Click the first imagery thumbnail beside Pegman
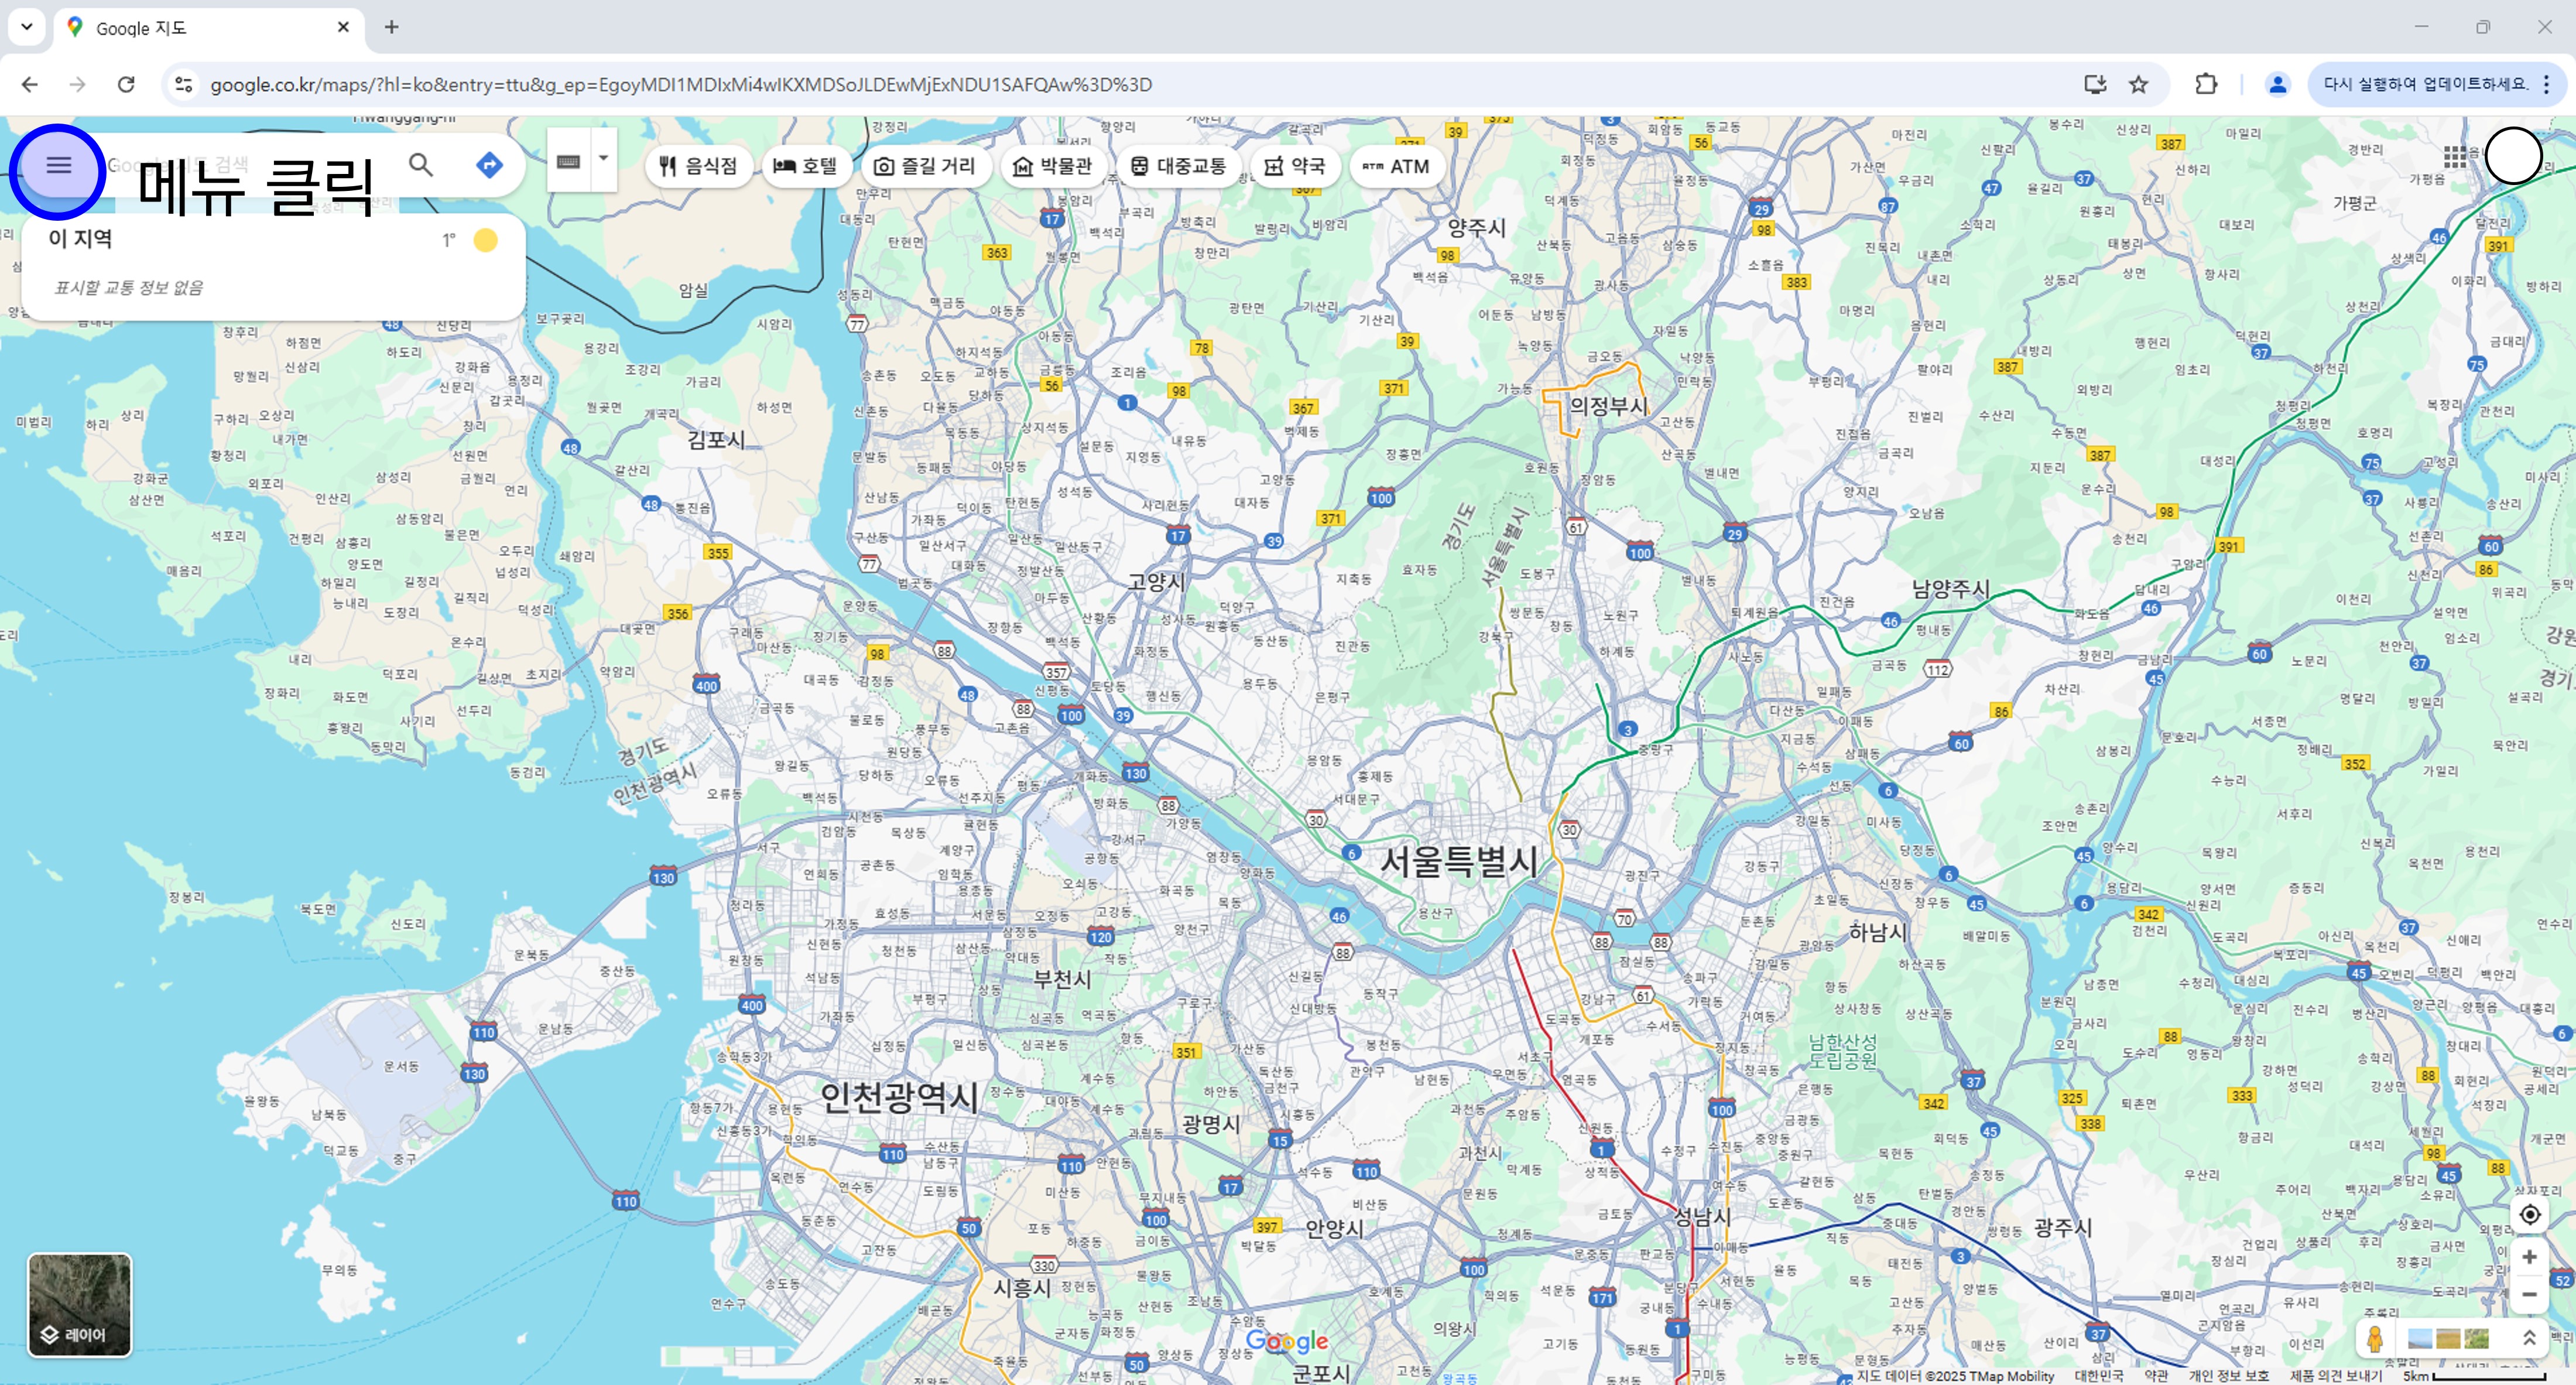This screenshot has width=2576, height=1385. (2419, 1339)
